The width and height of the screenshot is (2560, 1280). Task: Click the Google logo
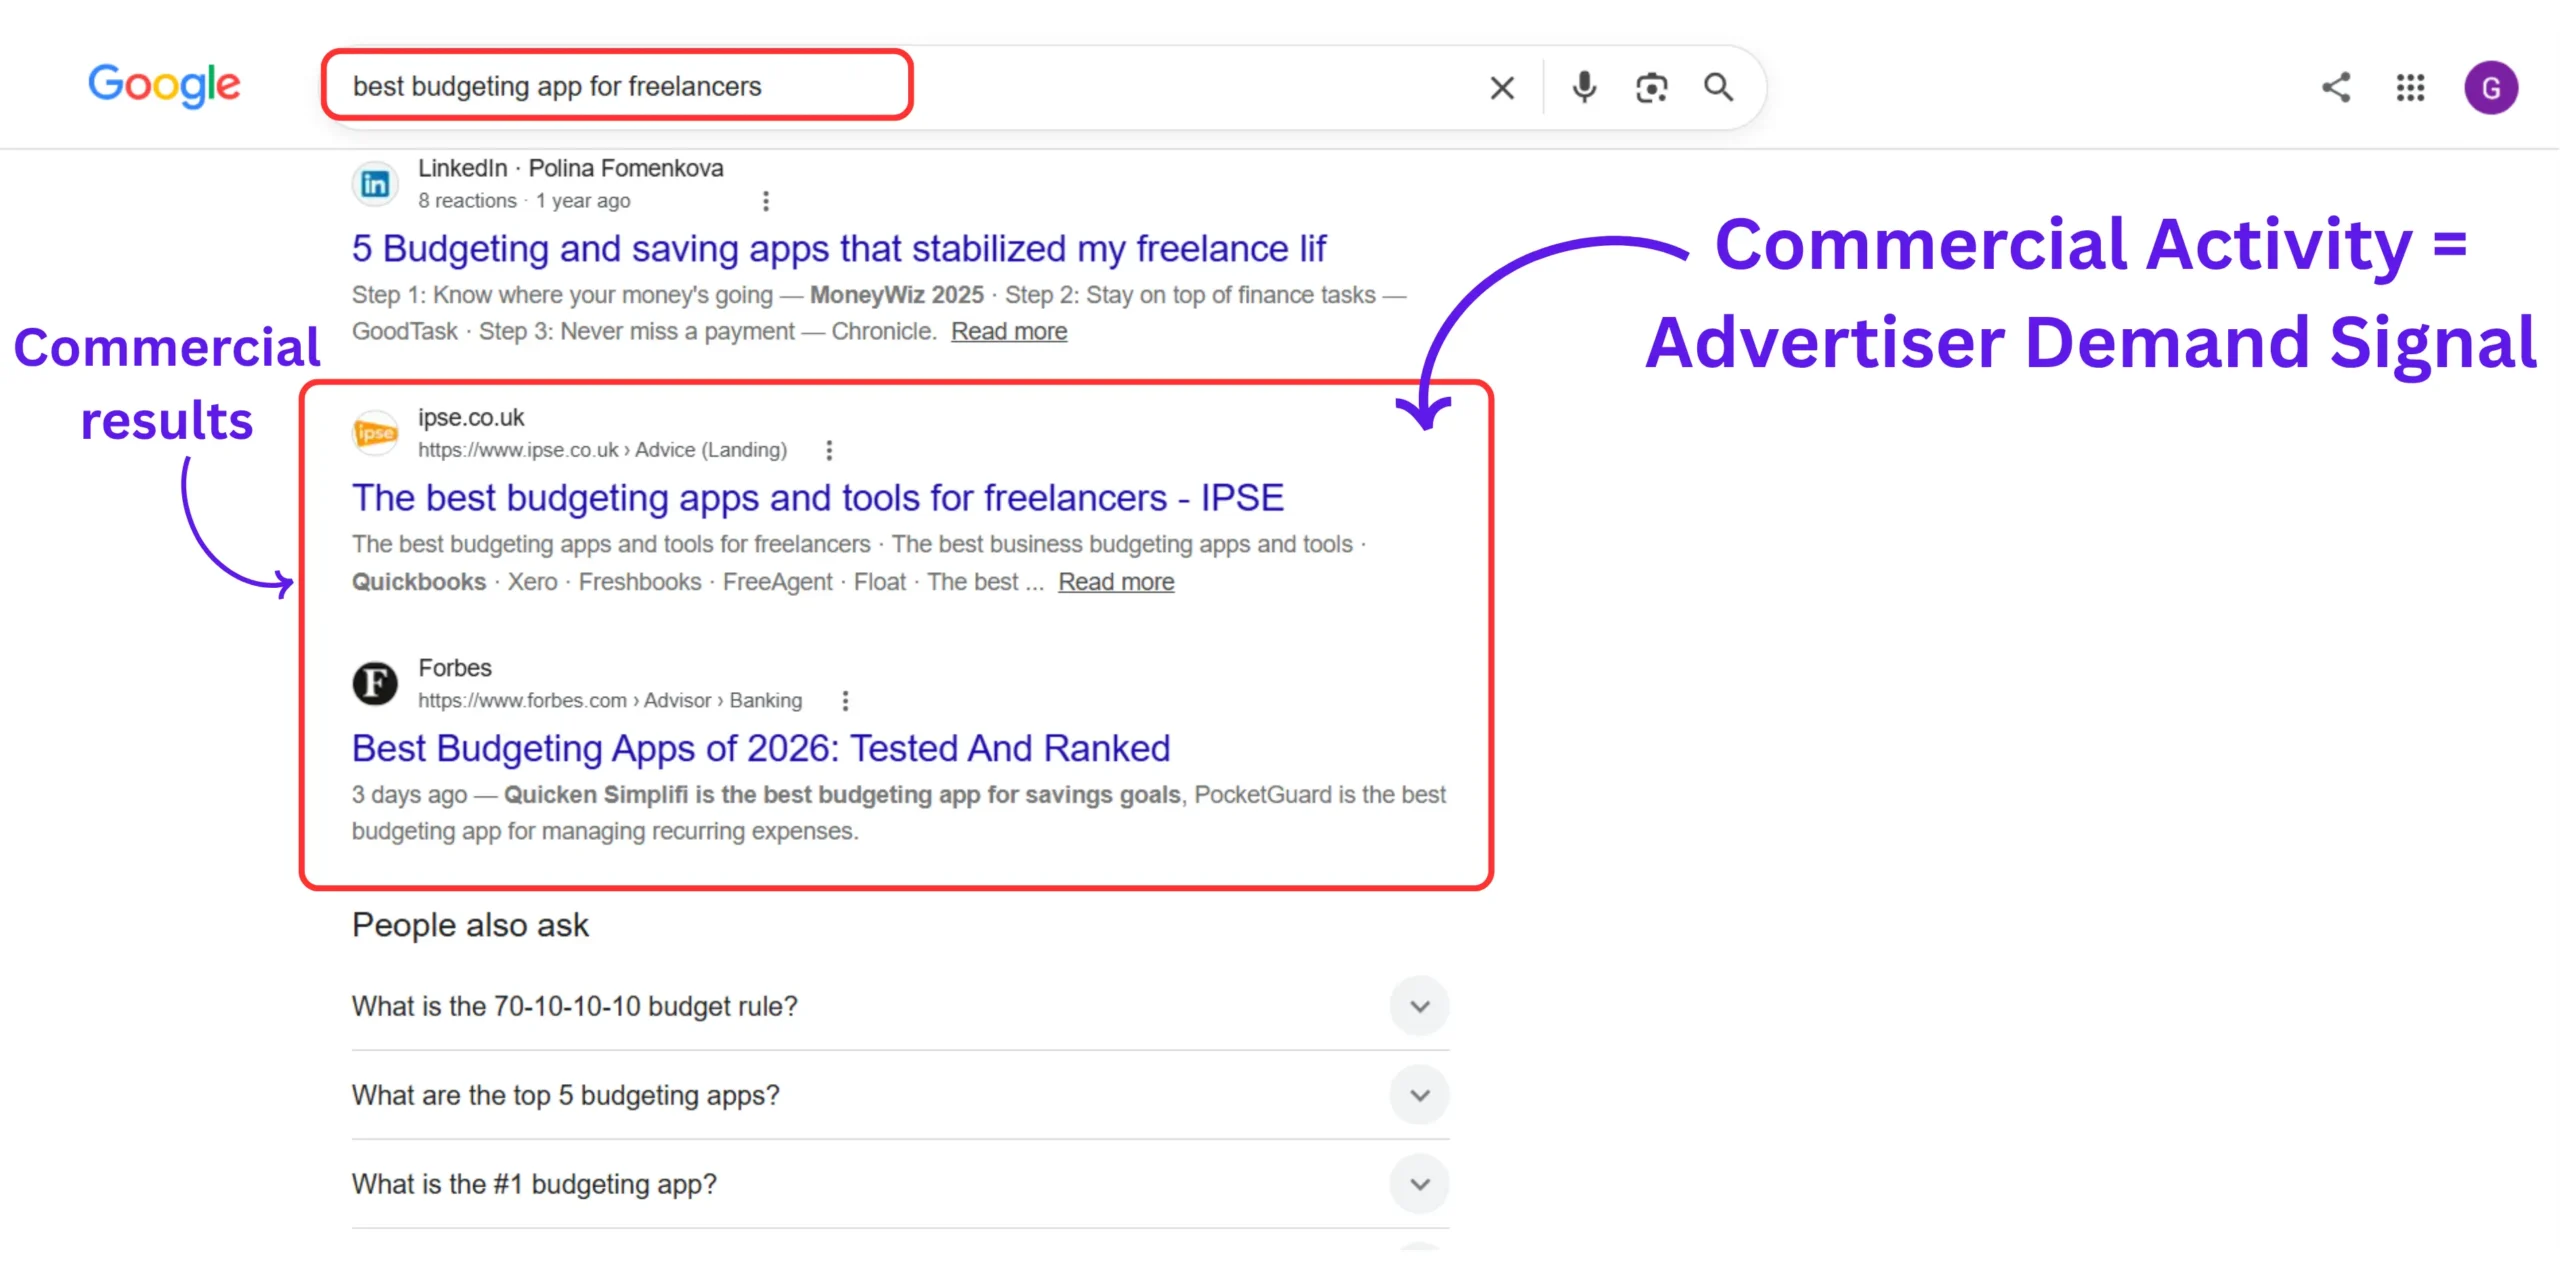point(164,85)
